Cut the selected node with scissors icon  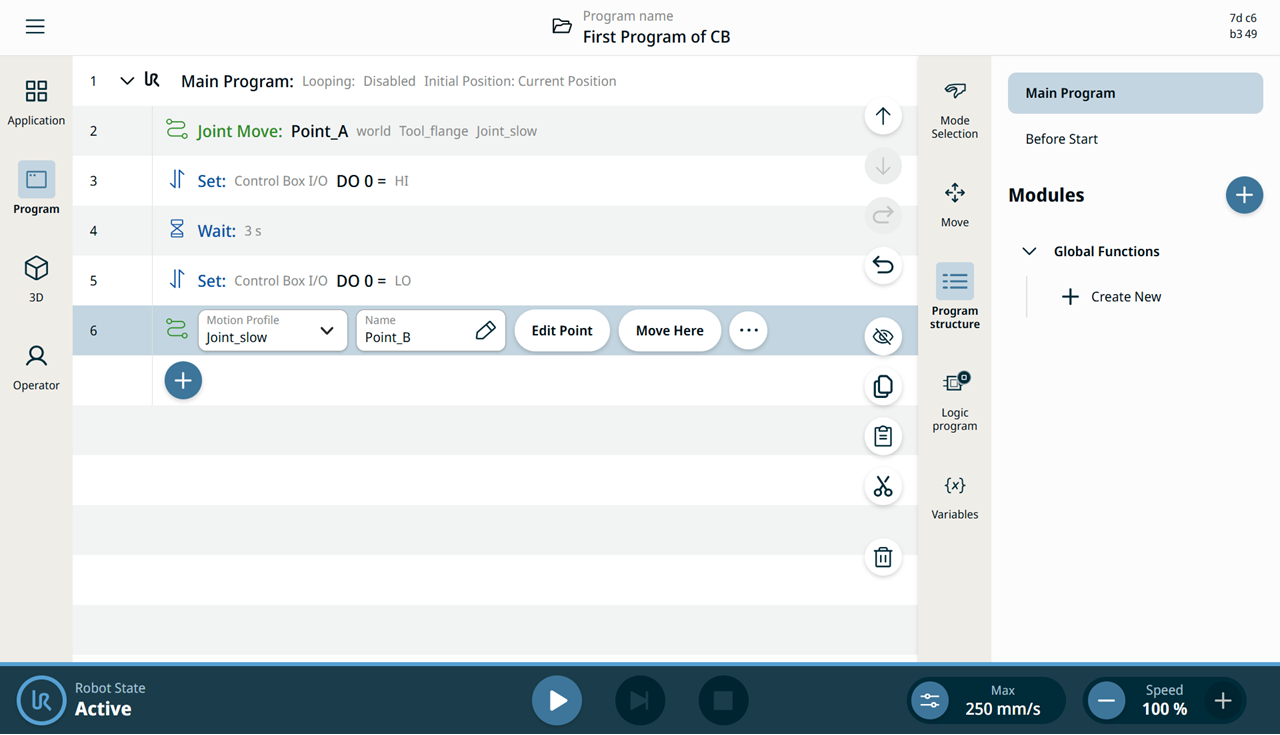pos(883,486)
